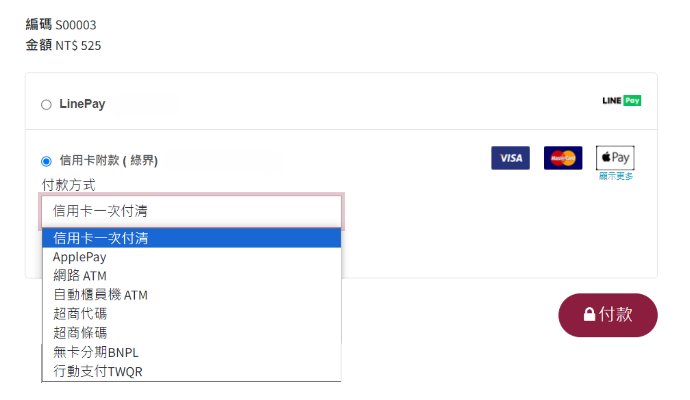690x400 pixels.
Task: Click the LinePay label text
Action: click(x=82, y=104)
